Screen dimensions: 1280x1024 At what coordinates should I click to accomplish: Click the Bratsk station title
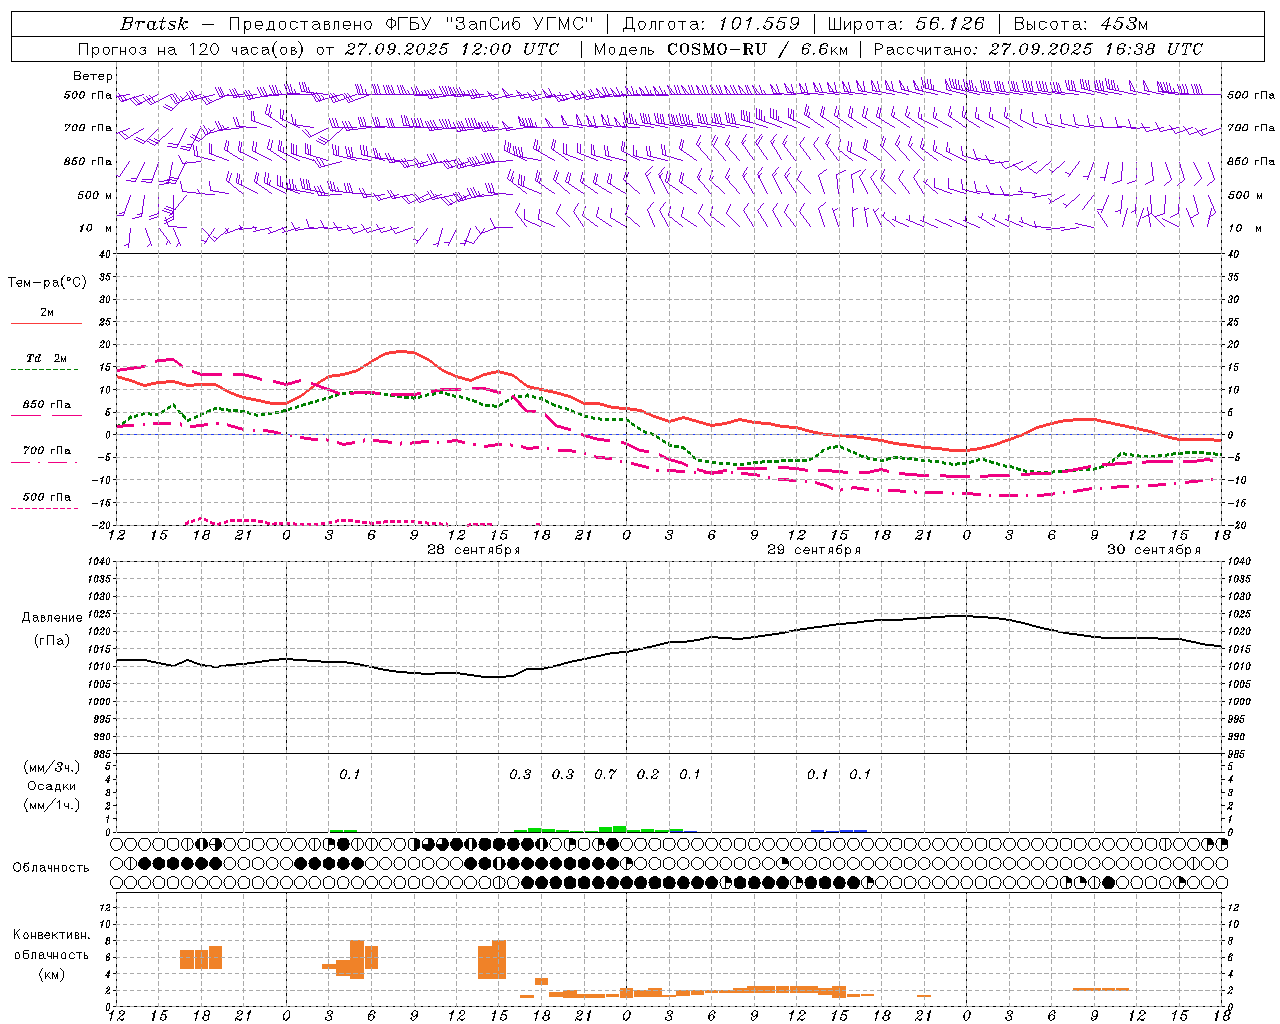pyautogui.click(x=154, y=24)
